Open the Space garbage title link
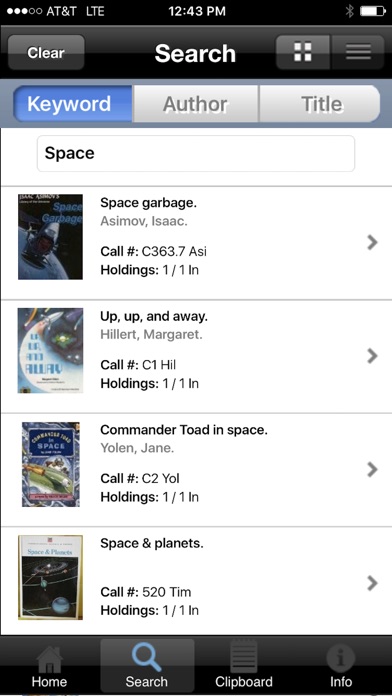Viewport: 392px width, 696px height. 148,203
